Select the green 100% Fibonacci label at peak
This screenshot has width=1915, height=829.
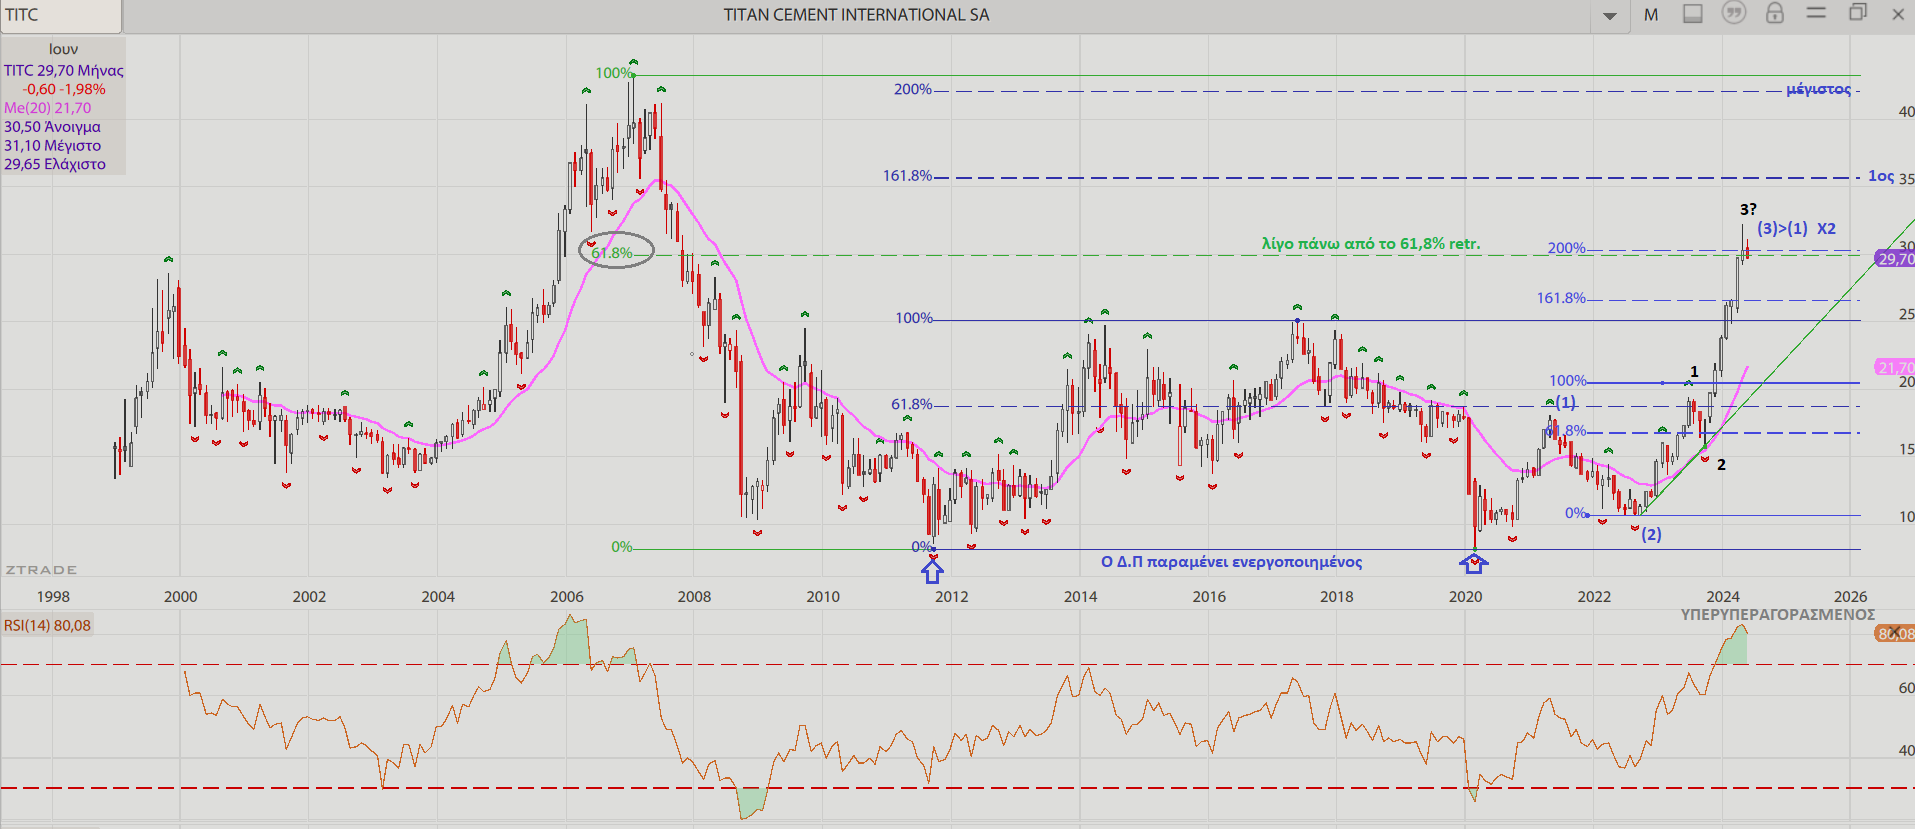[614, 73]
